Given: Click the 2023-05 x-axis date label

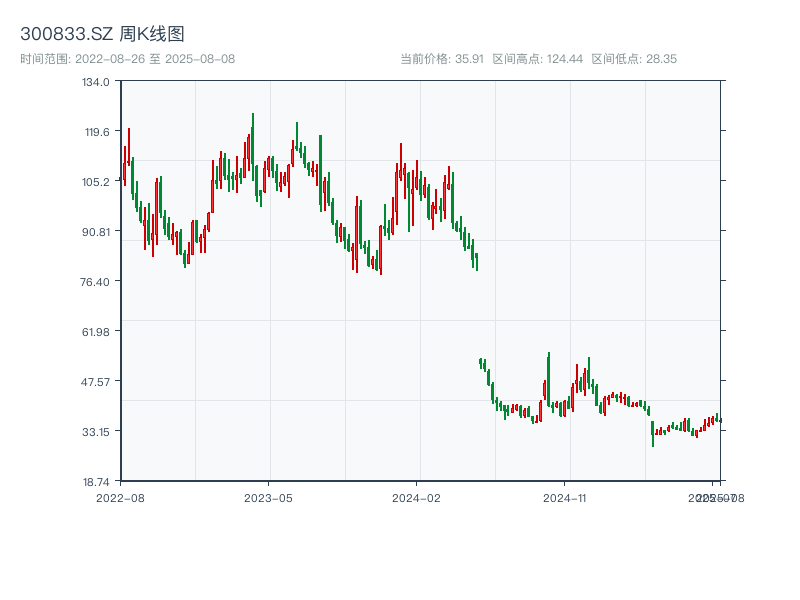Looking at the screenshot, I should [x=268, y=497].
